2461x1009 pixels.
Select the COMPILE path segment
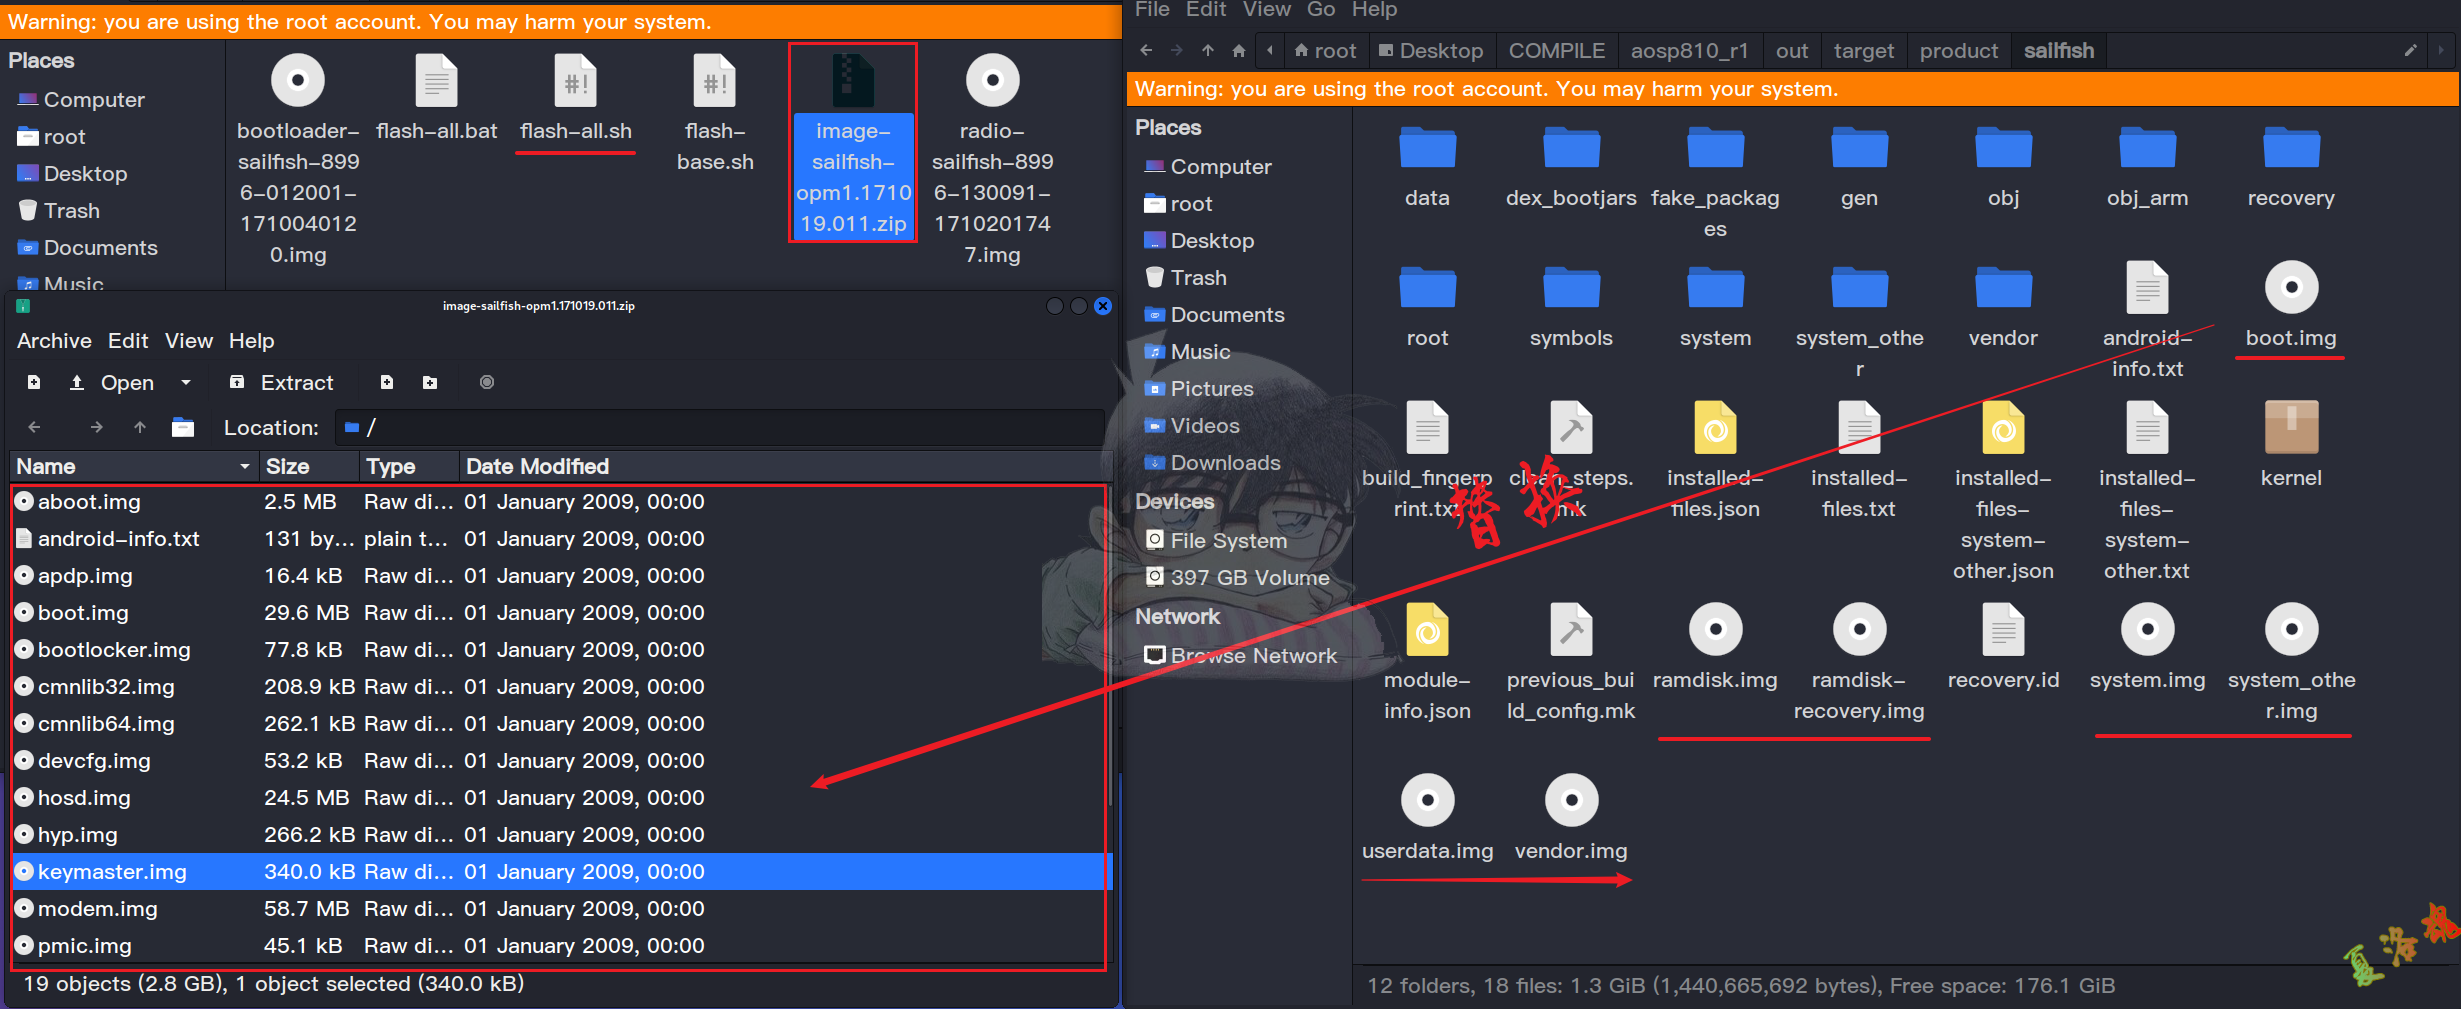(1555, 51)
